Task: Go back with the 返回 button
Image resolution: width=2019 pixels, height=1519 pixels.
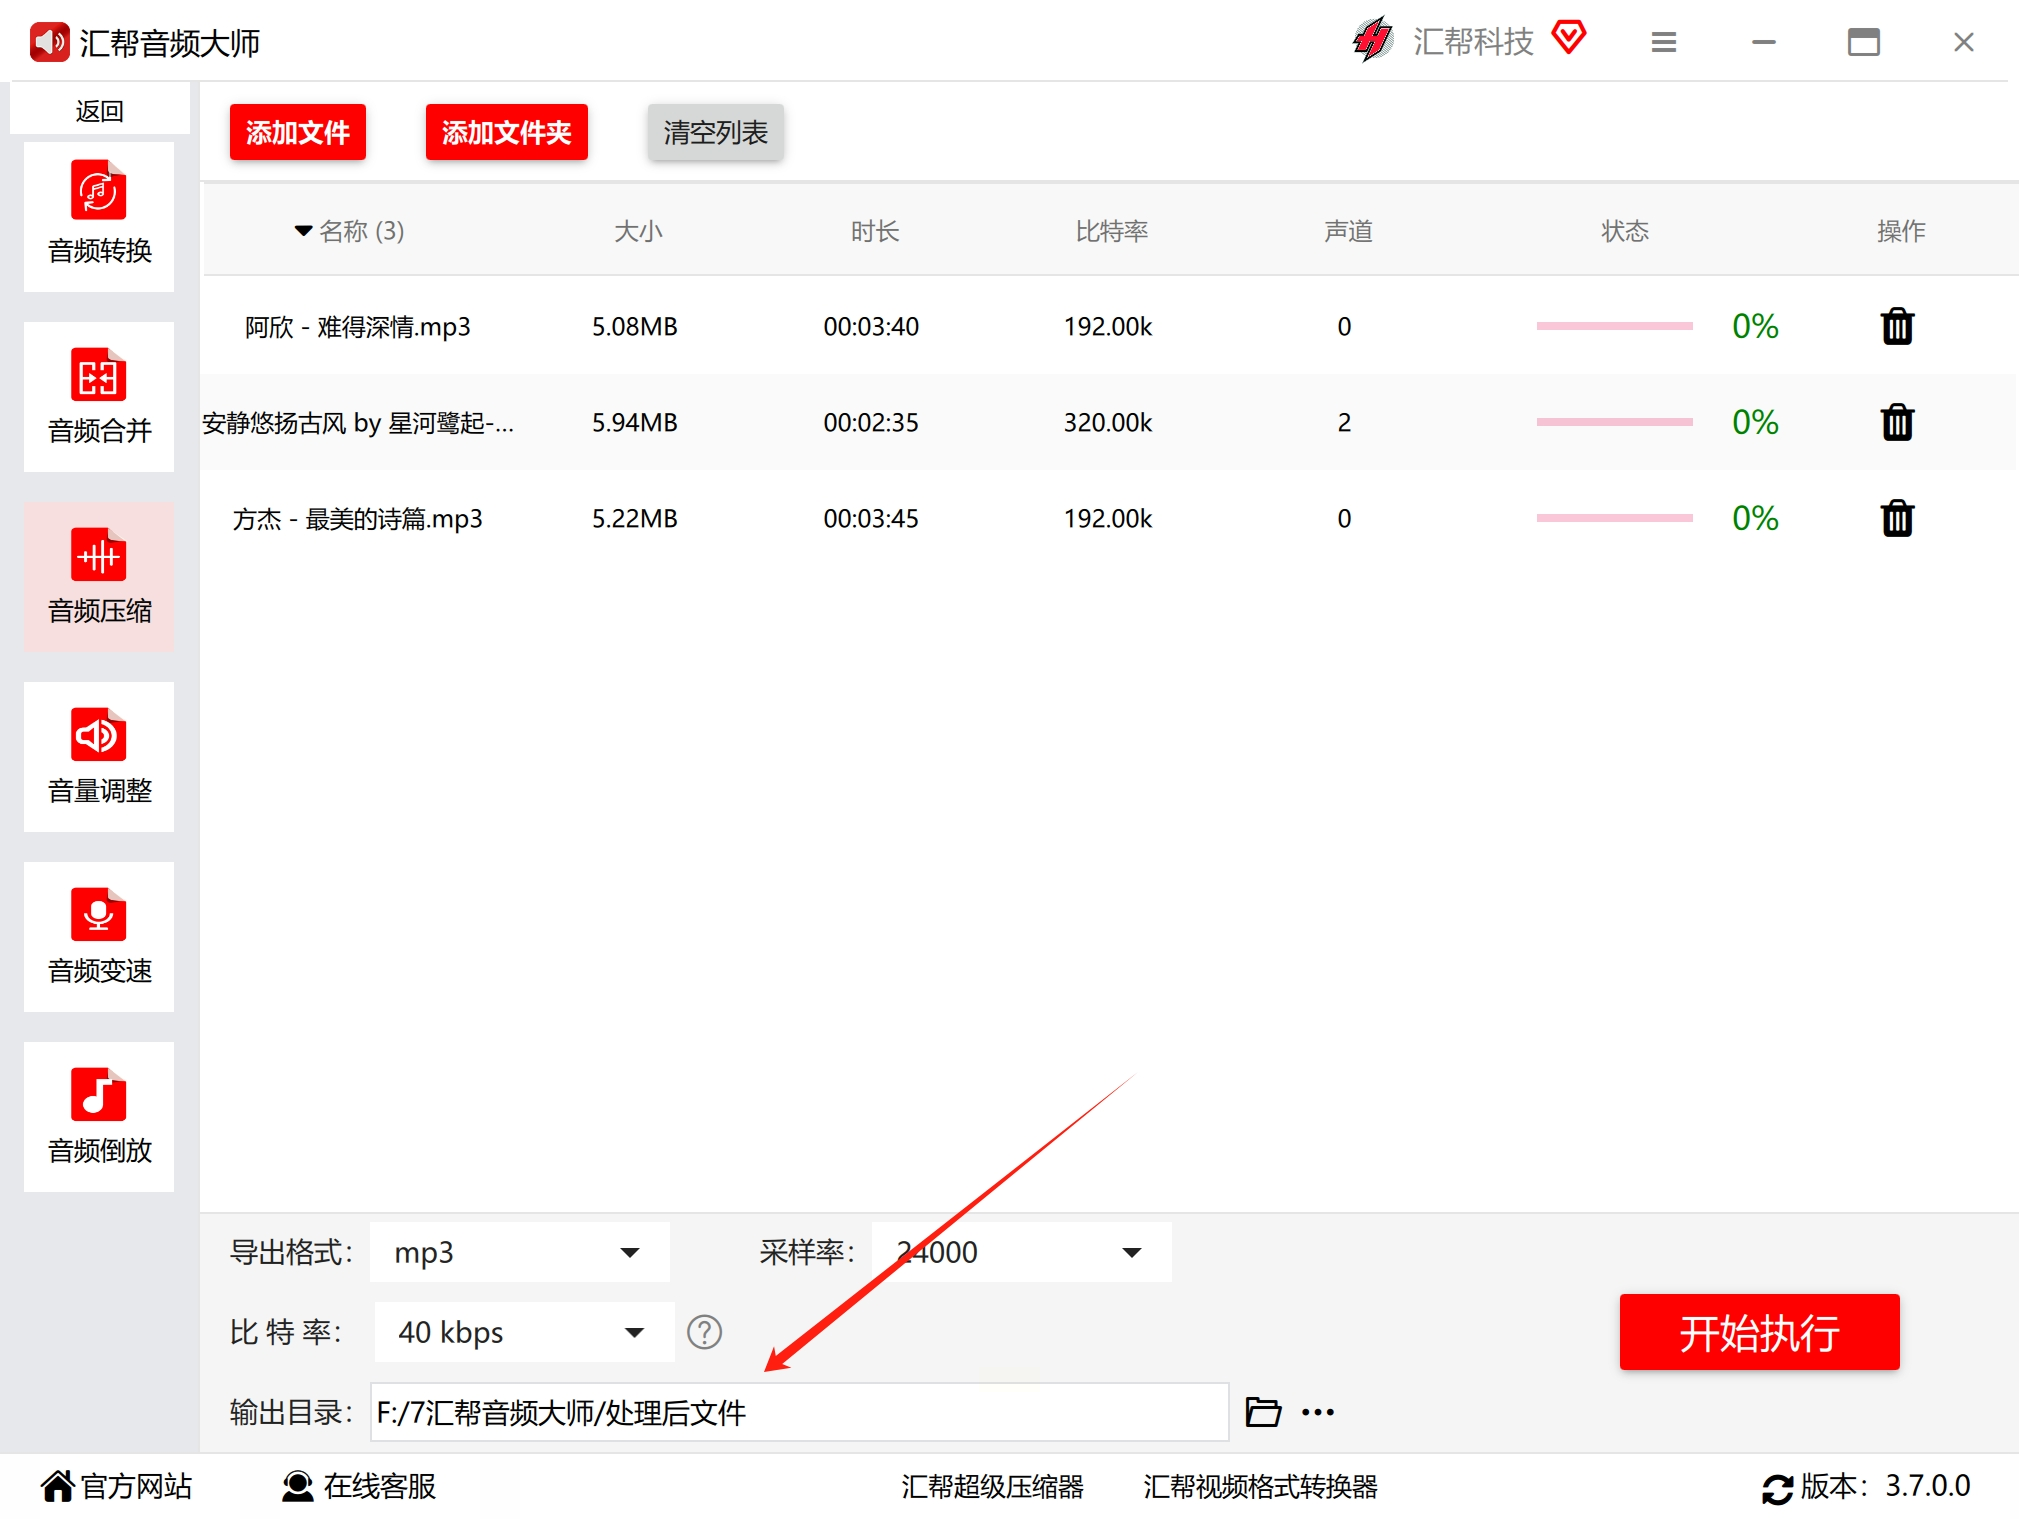Action: (x=99, y=110)
